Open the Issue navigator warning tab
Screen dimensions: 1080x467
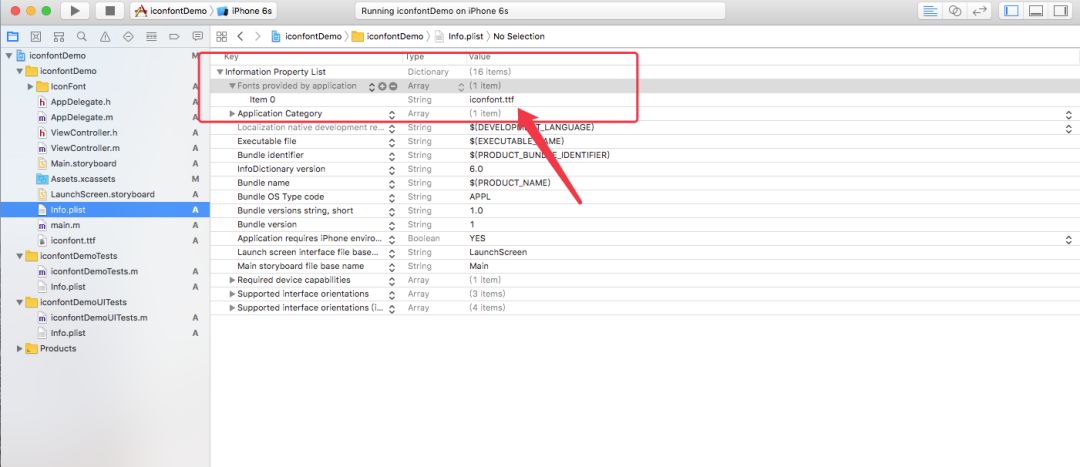(105, 37)
